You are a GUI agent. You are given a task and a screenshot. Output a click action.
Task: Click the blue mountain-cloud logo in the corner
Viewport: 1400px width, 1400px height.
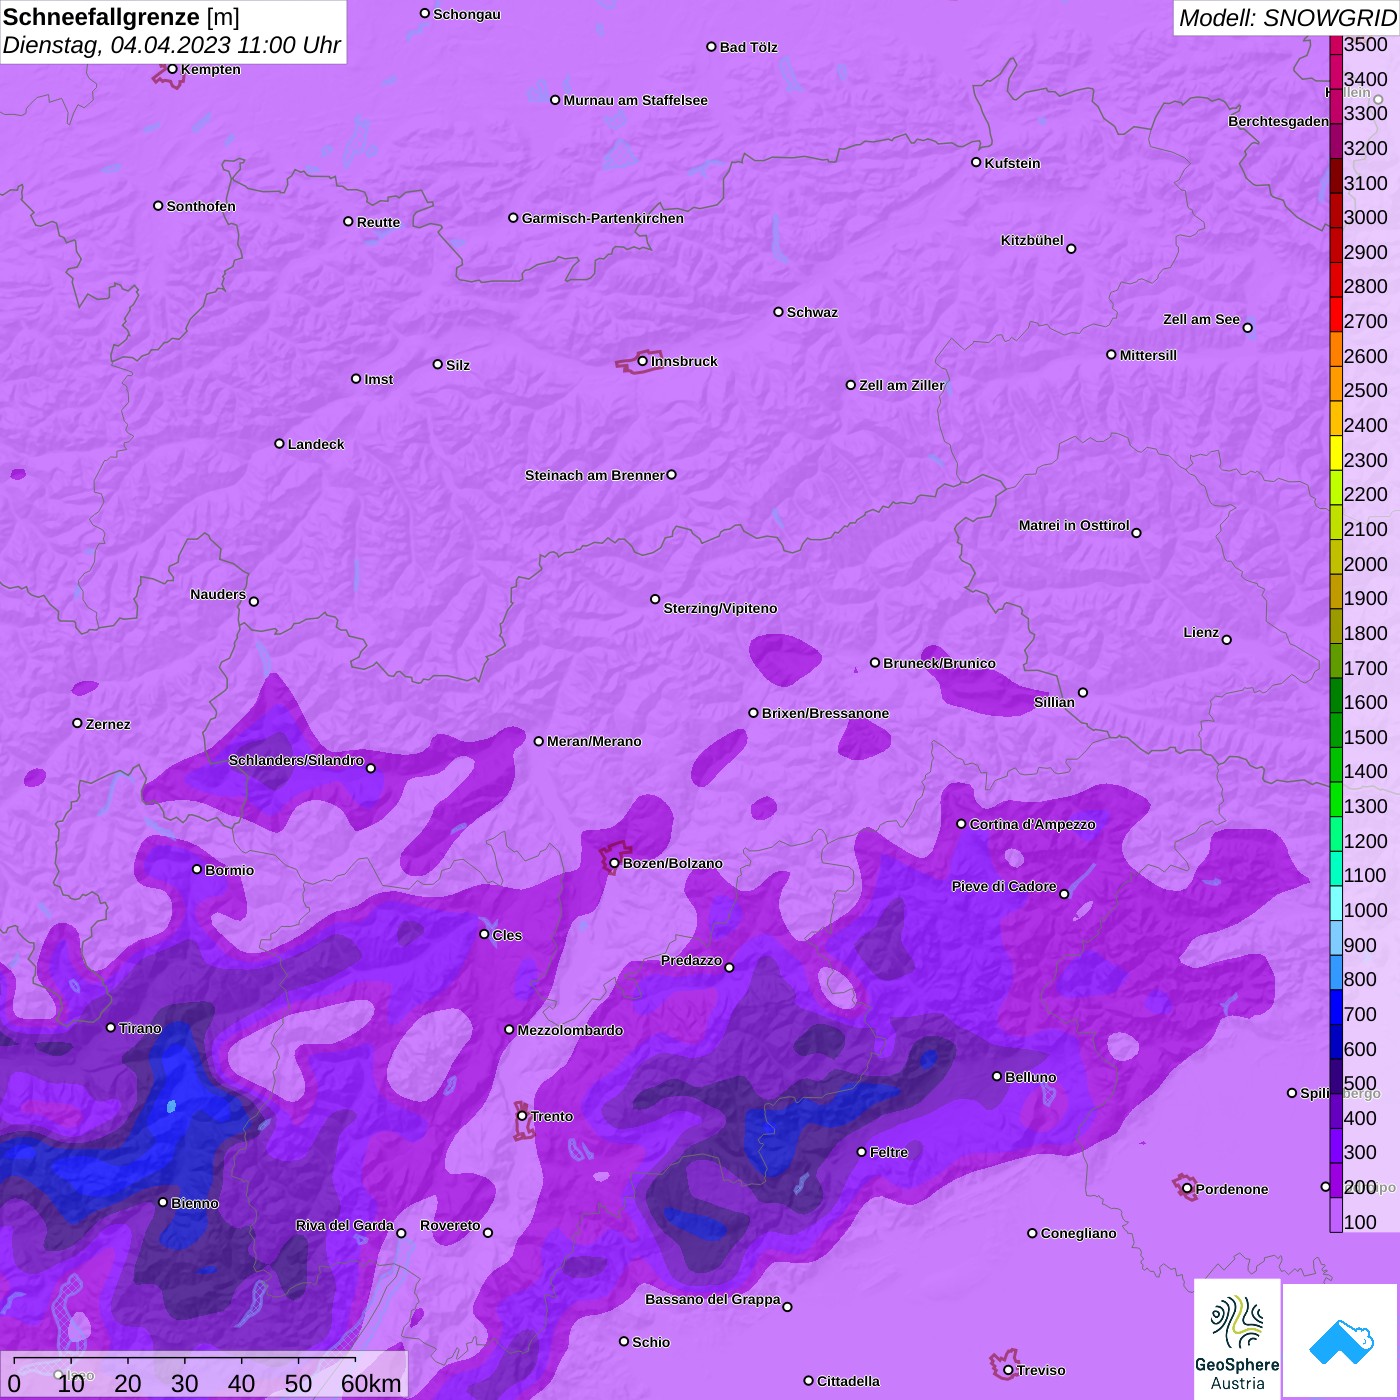click(x=1340, y=1341)
